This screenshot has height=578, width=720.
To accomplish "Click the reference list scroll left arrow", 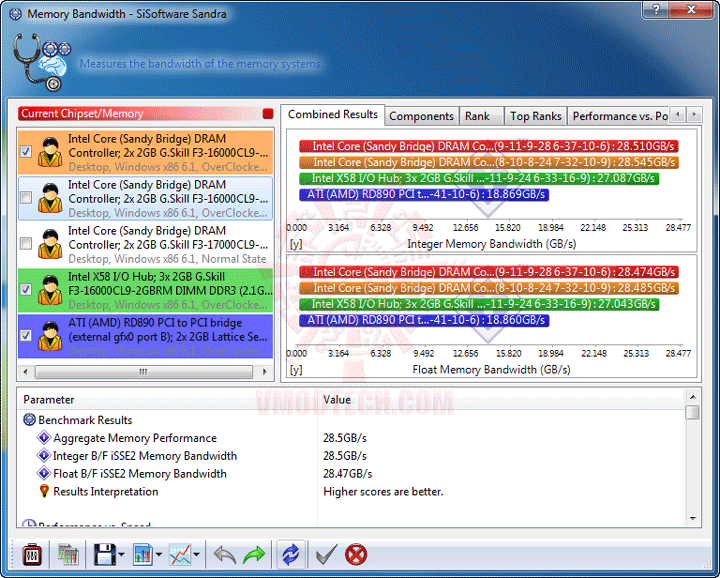I will (x=25, y=372).
